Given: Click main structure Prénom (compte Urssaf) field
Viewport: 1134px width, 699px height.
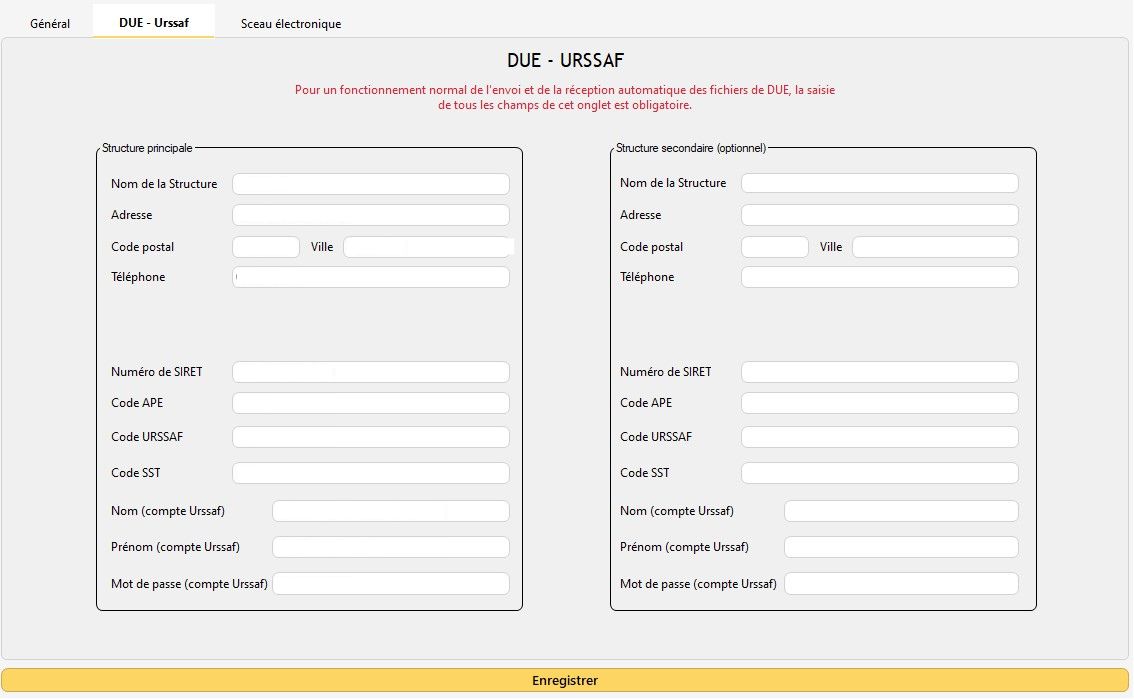Looking at the screenshot, I should (390, 547).
